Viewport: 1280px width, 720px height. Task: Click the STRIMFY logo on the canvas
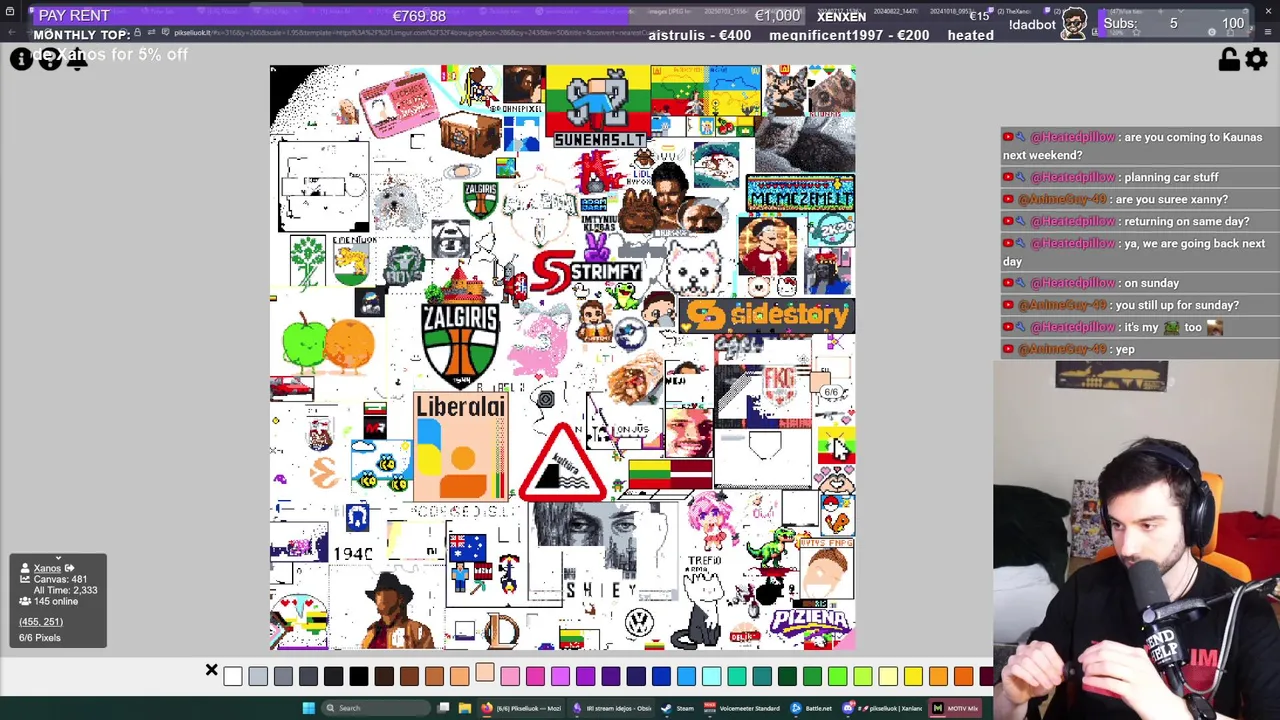coord(587,272)
